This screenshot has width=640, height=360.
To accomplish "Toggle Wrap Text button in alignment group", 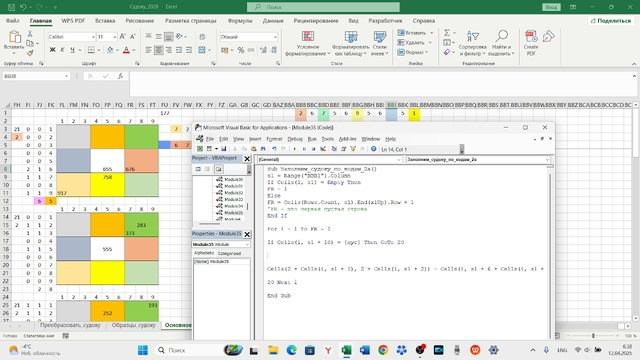I will (x=202, y=37).
